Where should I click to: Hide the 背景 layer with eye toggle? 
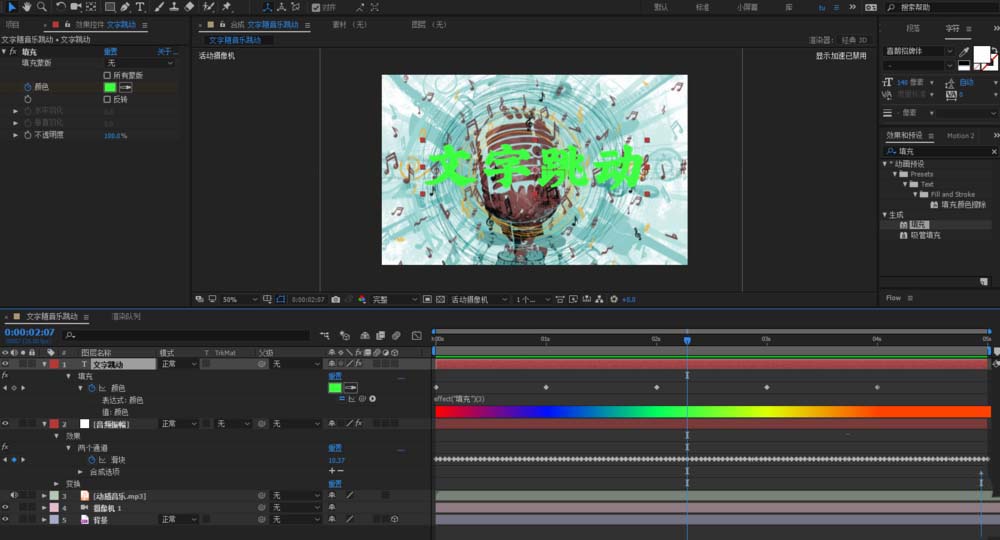coord(5,519)
